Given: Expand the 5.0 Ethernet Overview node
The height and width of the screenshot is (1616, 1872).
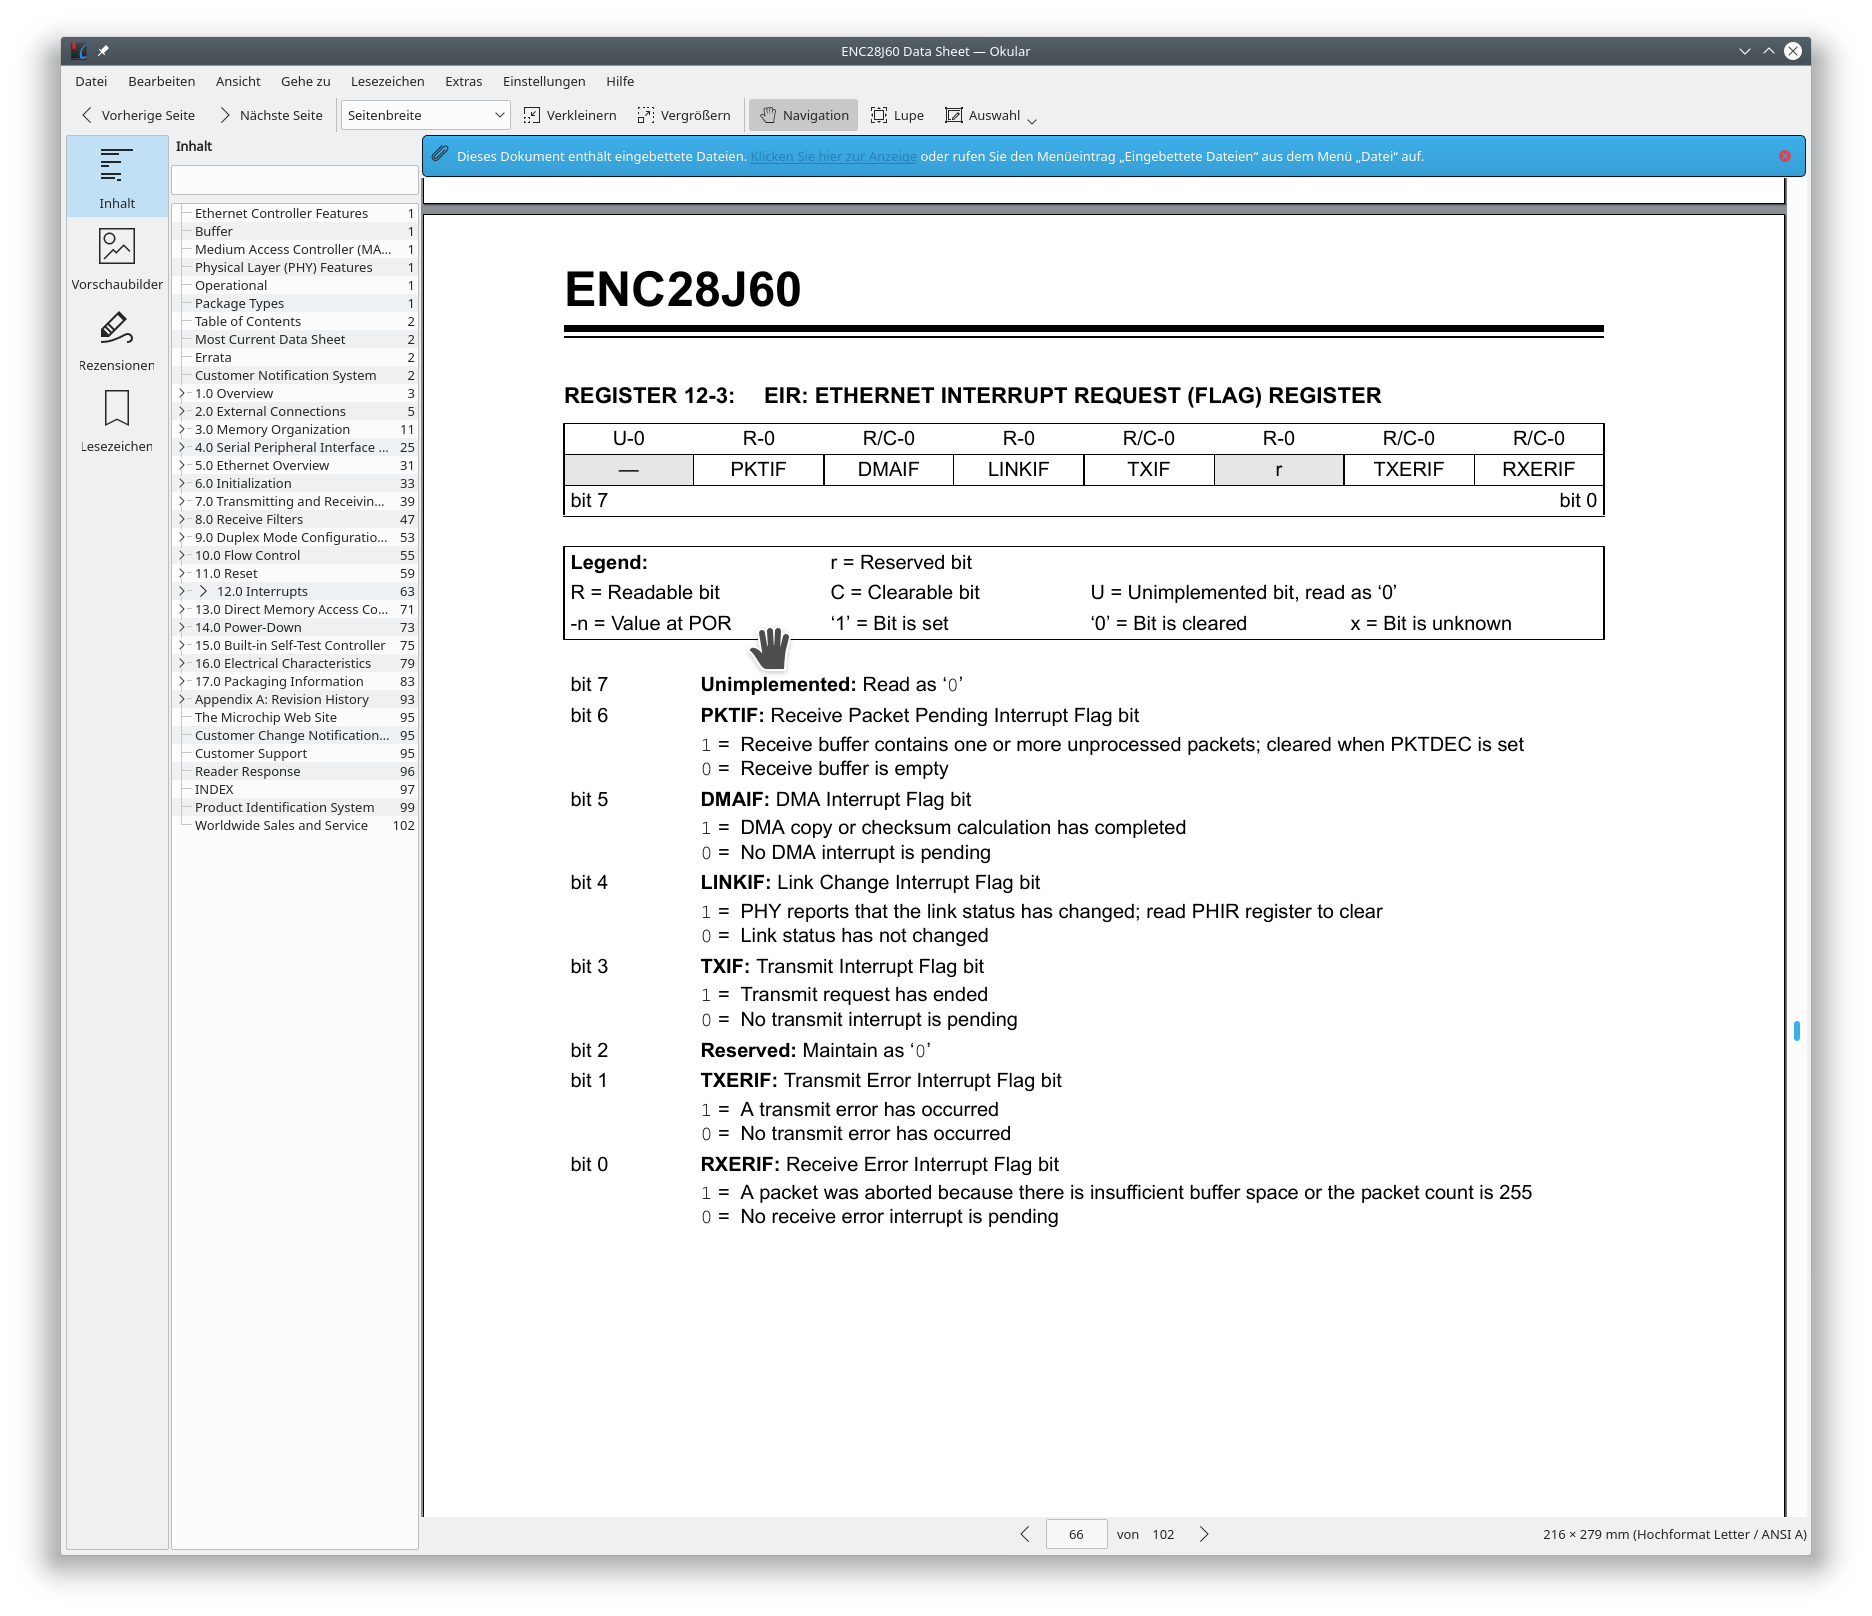Looking at the screenshot, I should click(x=182, y=465).
